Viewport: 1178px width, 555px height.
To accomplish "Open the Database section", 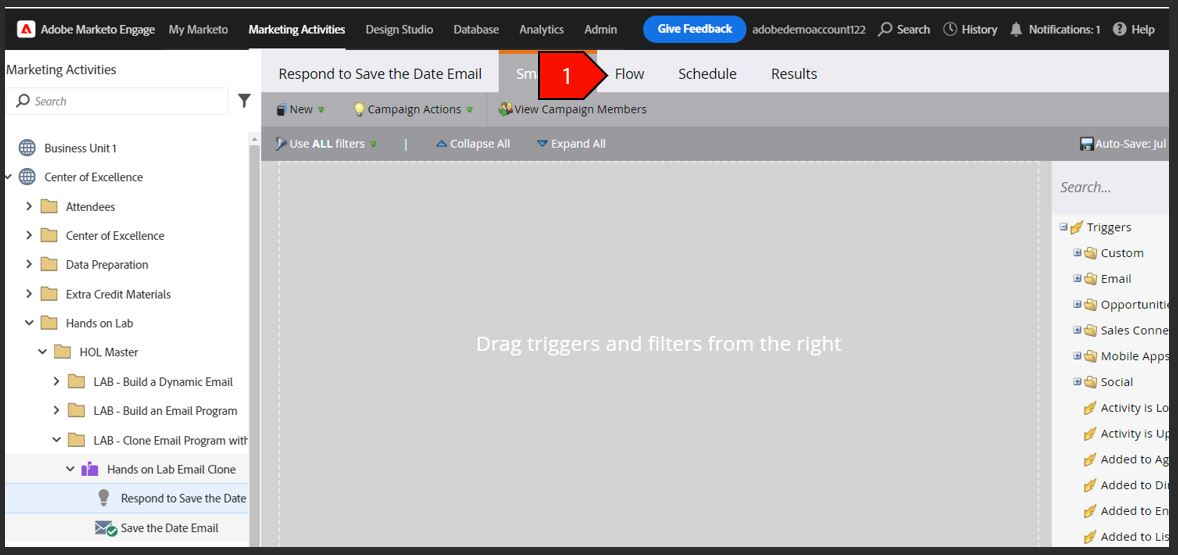I will pyautogui.click(x=476, y=29).
